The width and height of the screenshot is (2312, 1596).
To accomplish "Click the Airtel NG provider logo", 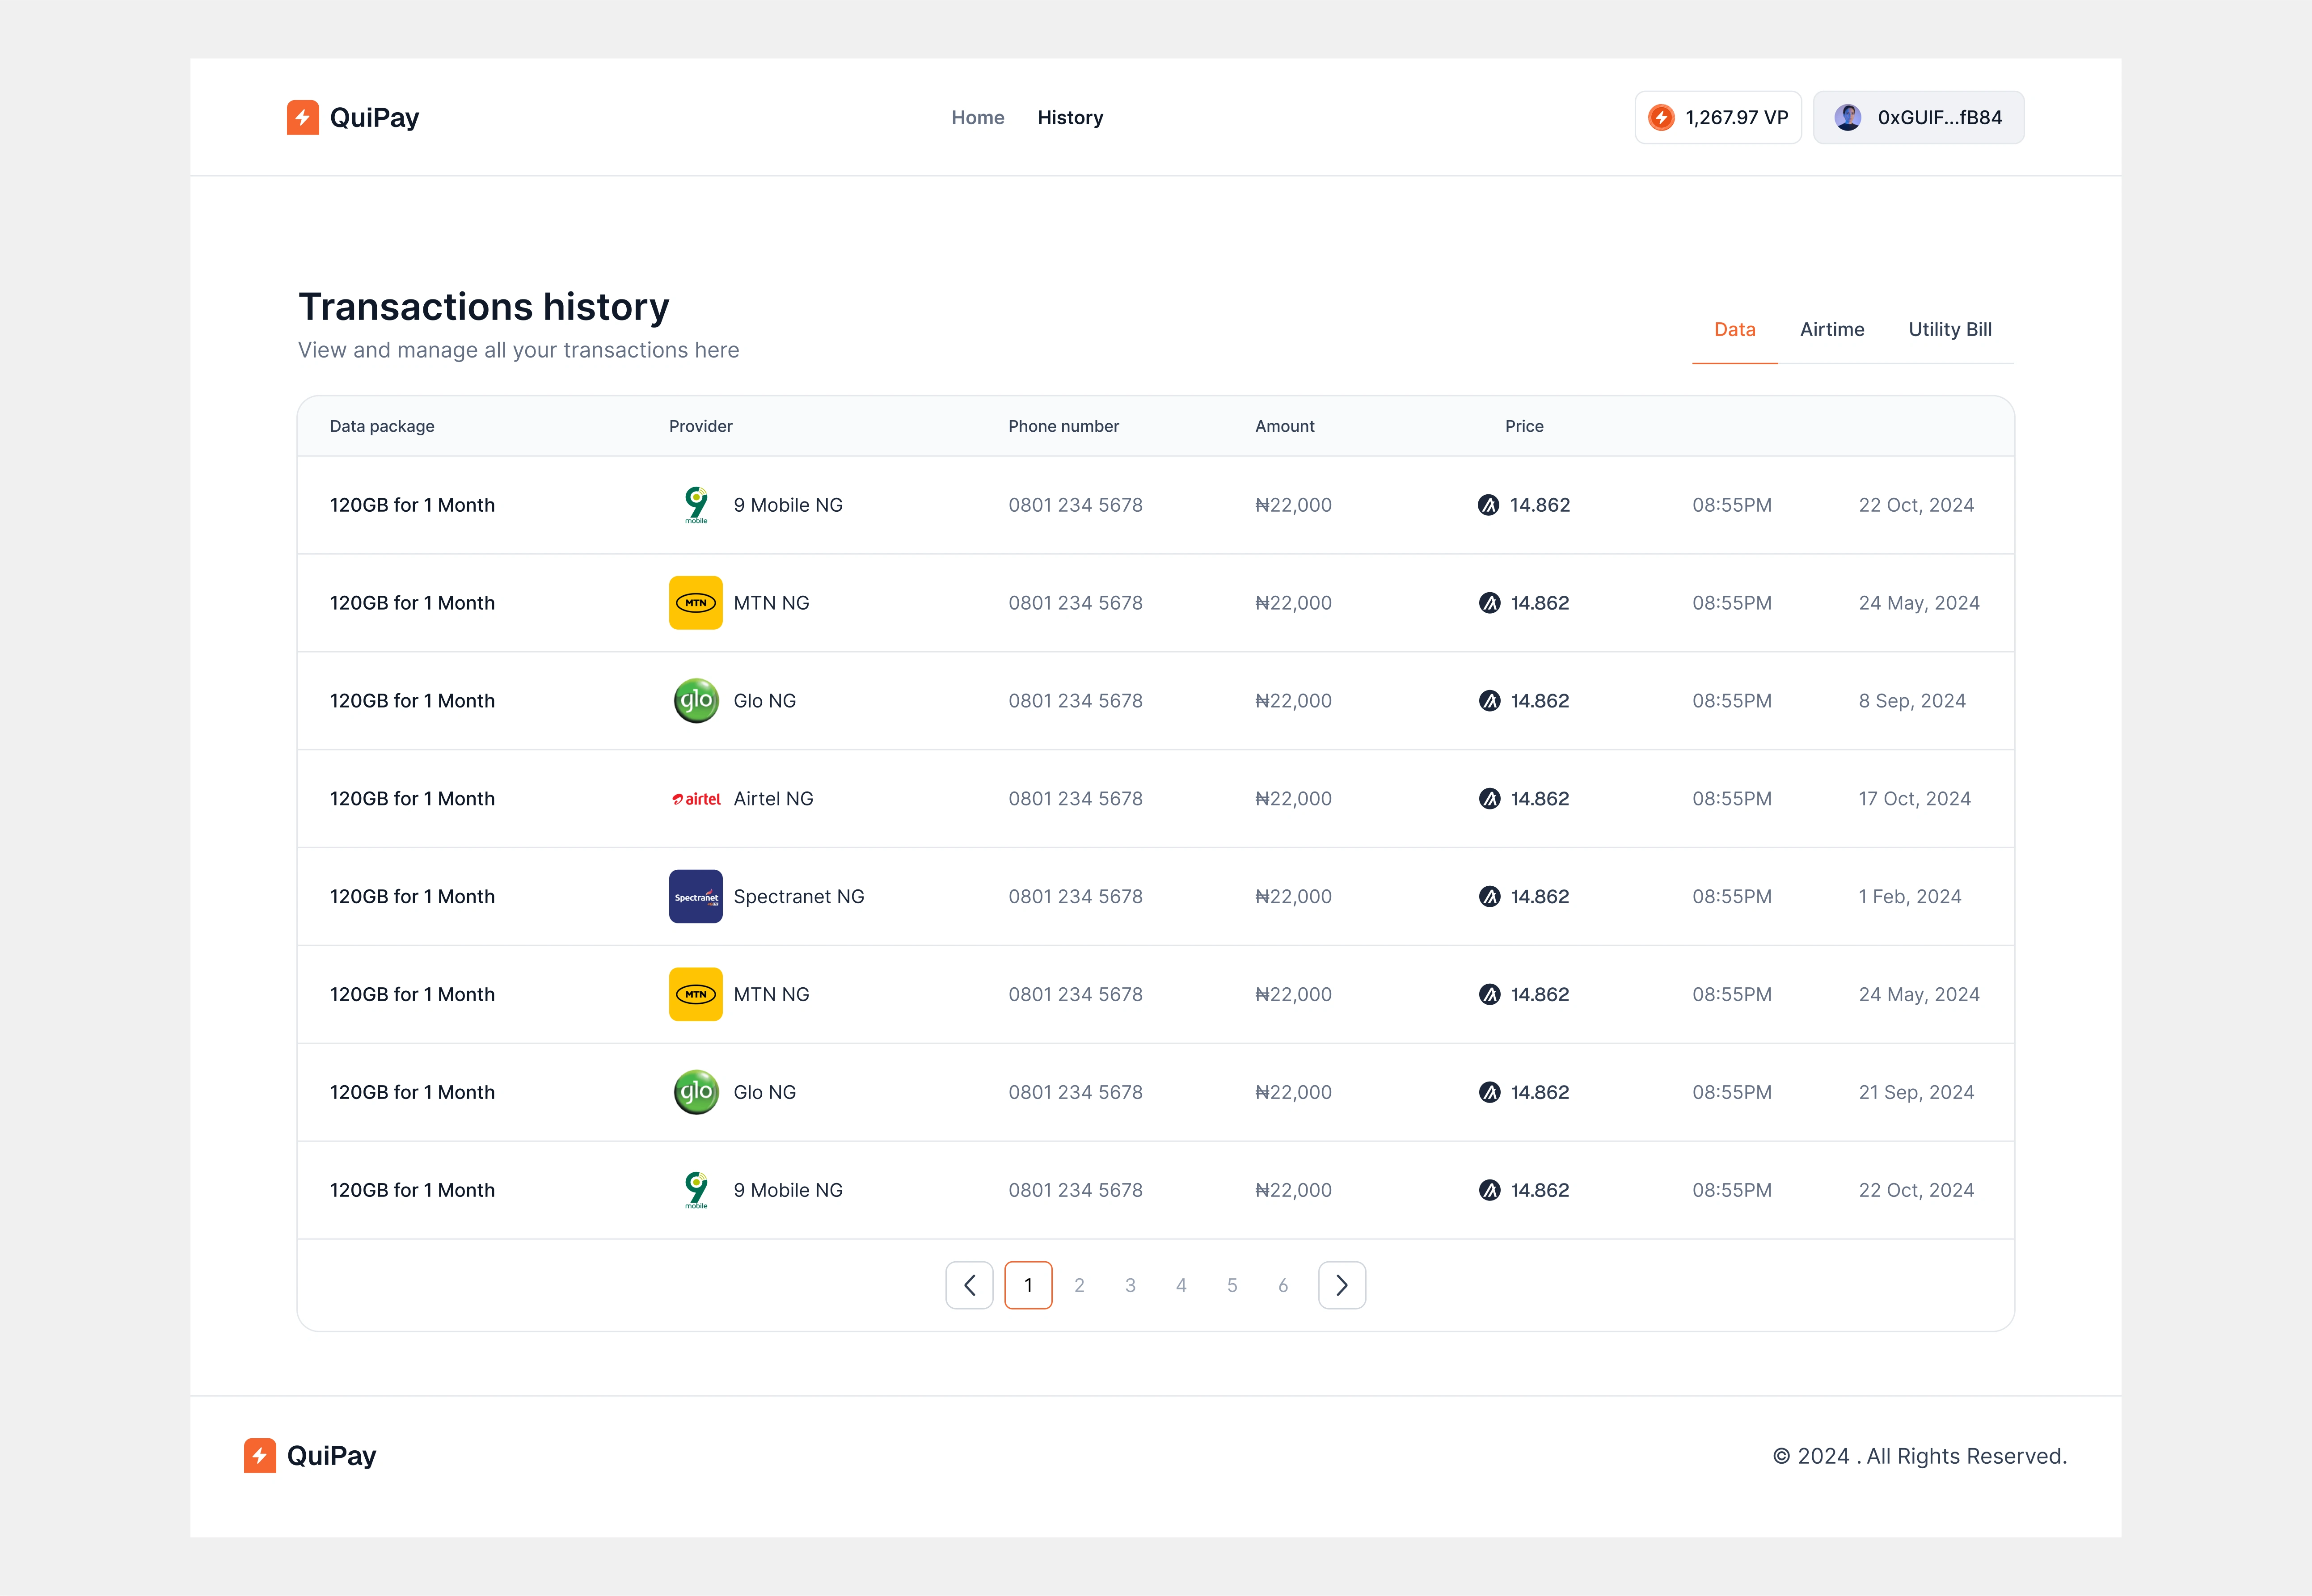I will pos(696,799).
